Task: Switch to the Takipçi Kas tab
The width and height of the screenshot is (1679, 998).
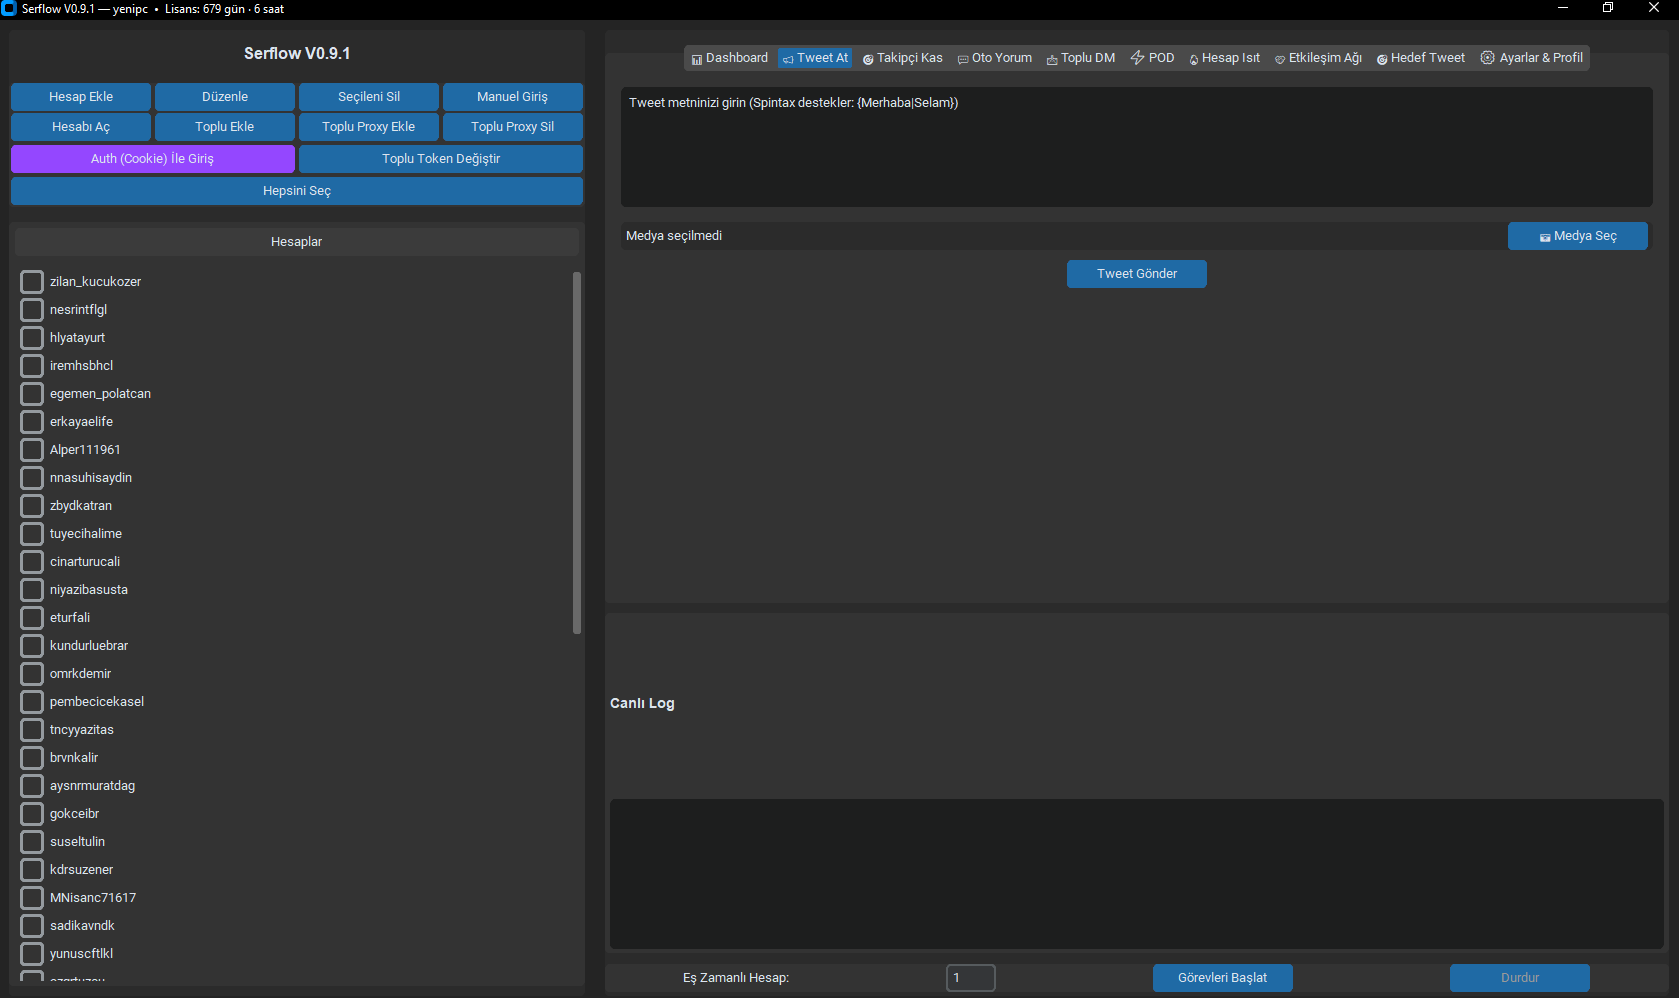Action: 903,58
